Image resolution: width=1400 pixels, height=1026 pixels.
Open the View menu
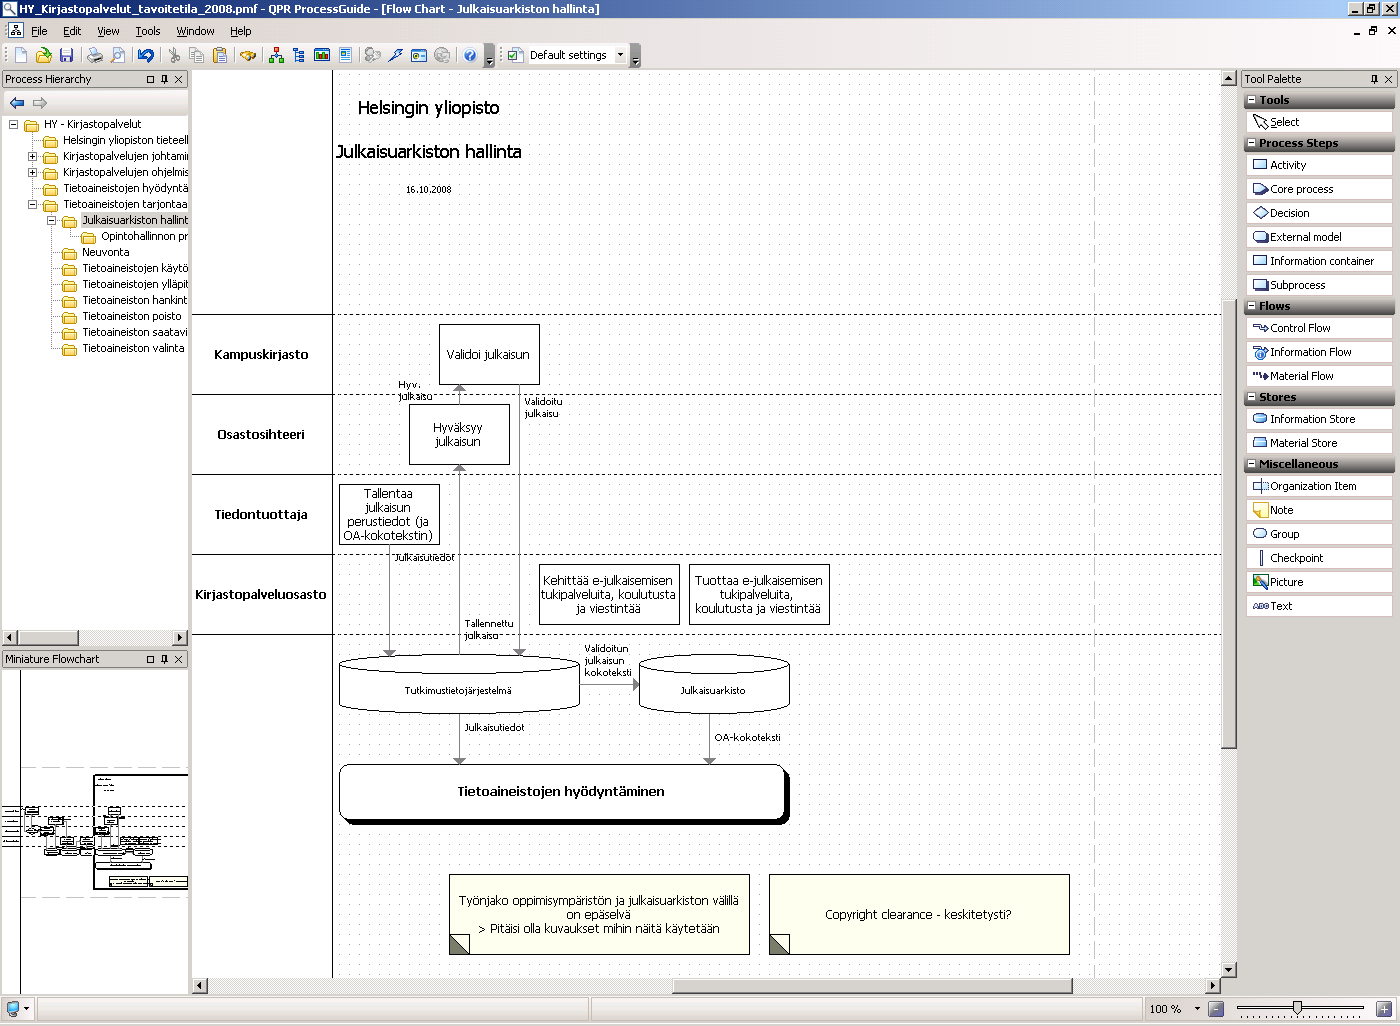pos(108,31)
